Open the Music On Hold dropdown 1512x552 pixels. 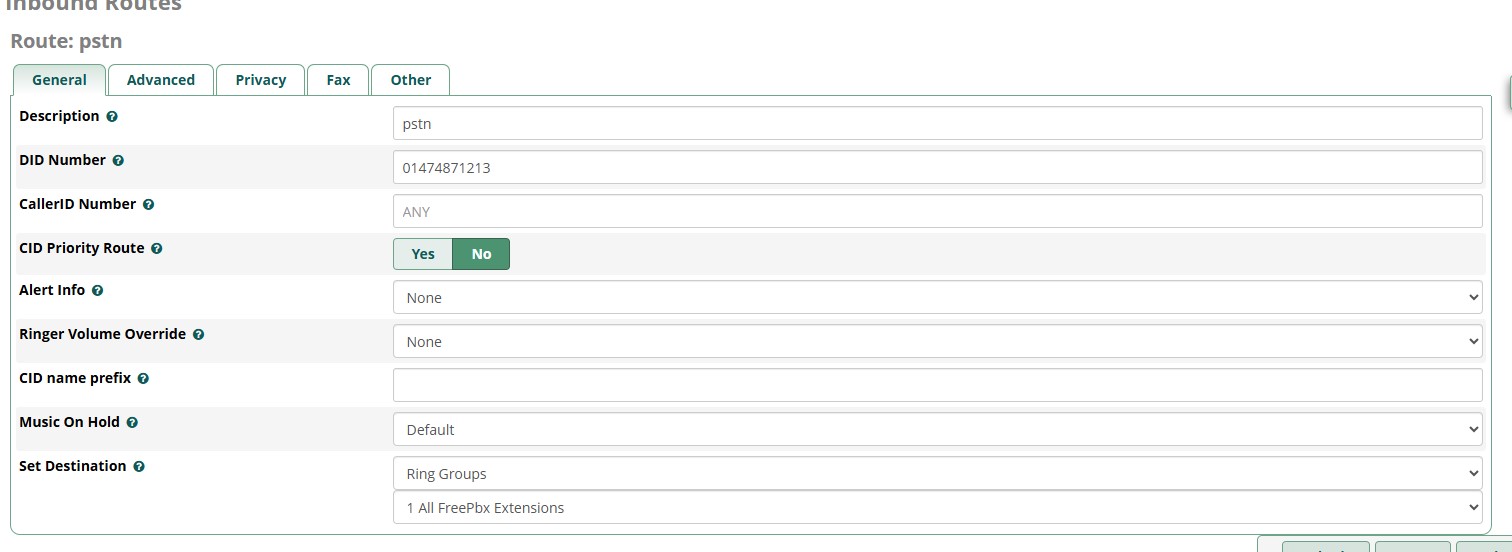pyautogui.click(x=937, y=430)
